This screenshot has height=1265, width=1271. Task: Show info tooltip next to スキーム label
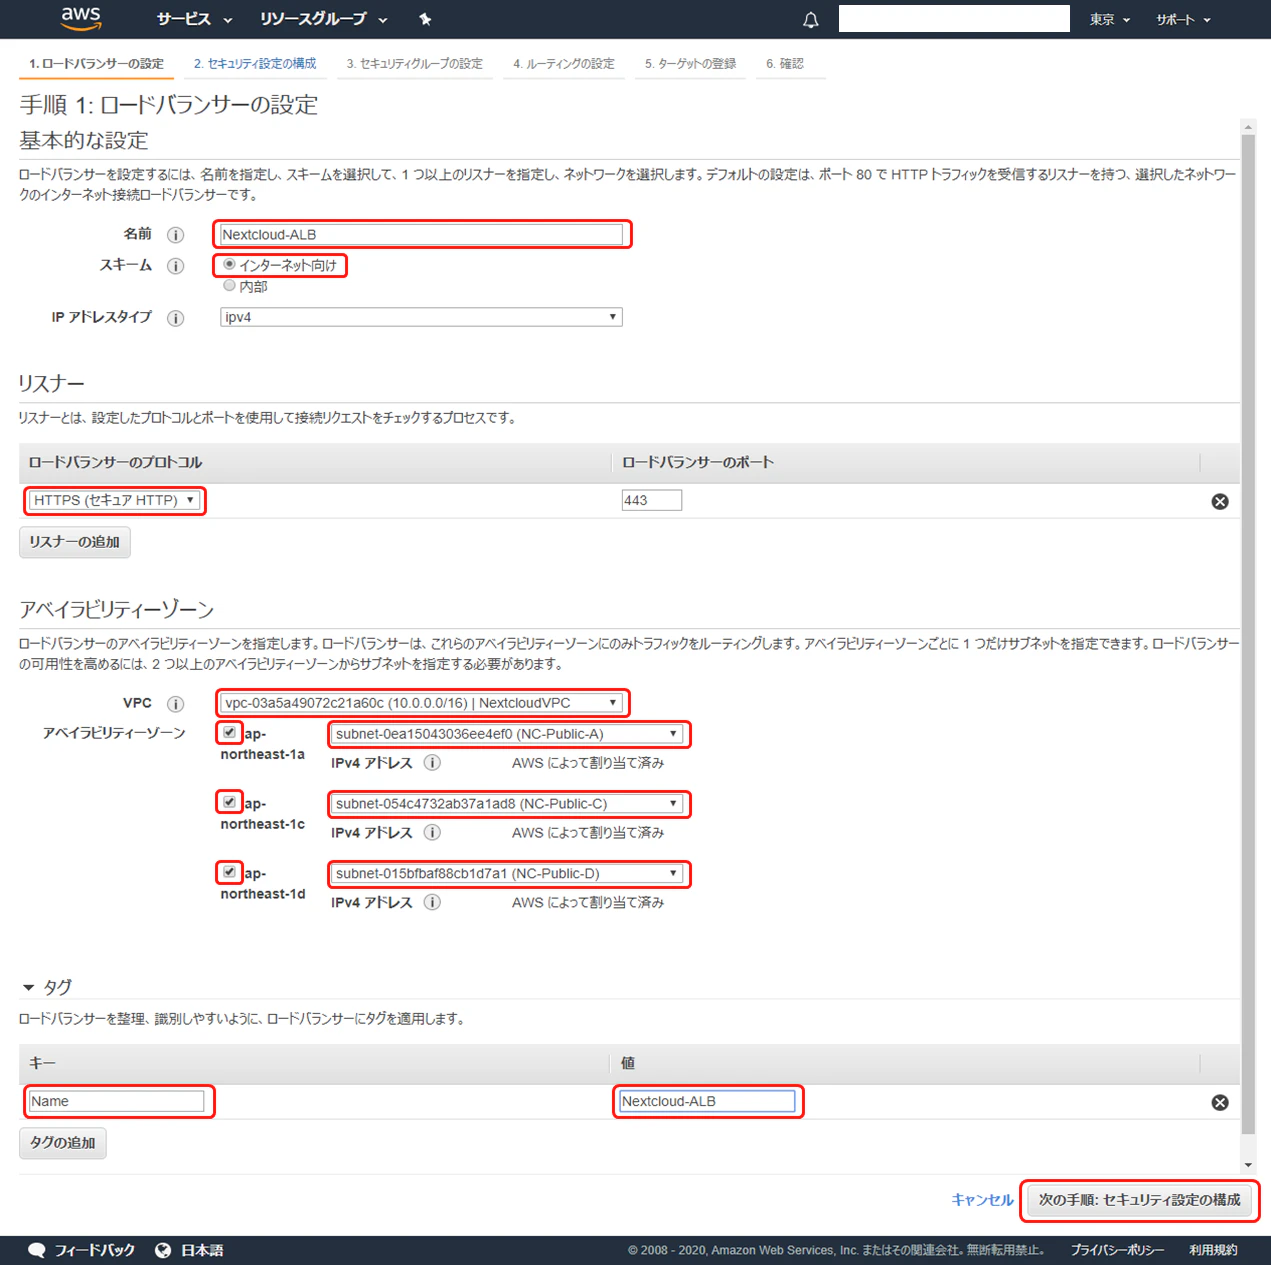pos(175,266)
